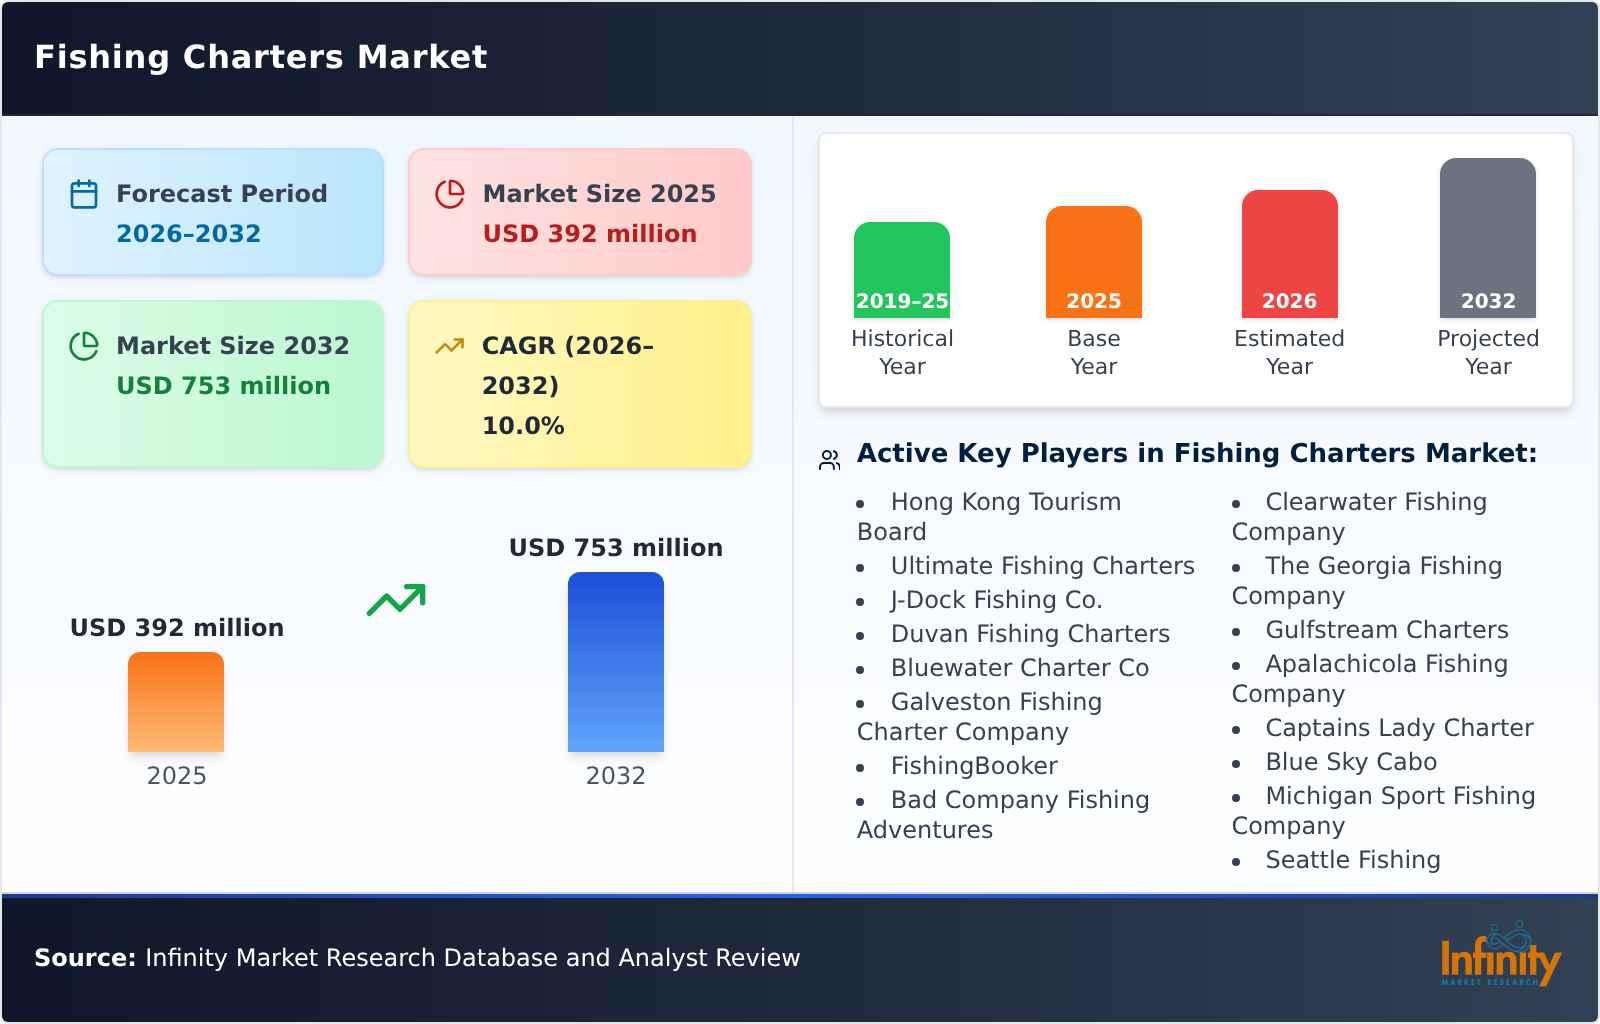This screenshot has height=1024, width=1600.
Task: Click the "Active Key Players in Fishing Charters Market:" heading
Action: 1197,453
